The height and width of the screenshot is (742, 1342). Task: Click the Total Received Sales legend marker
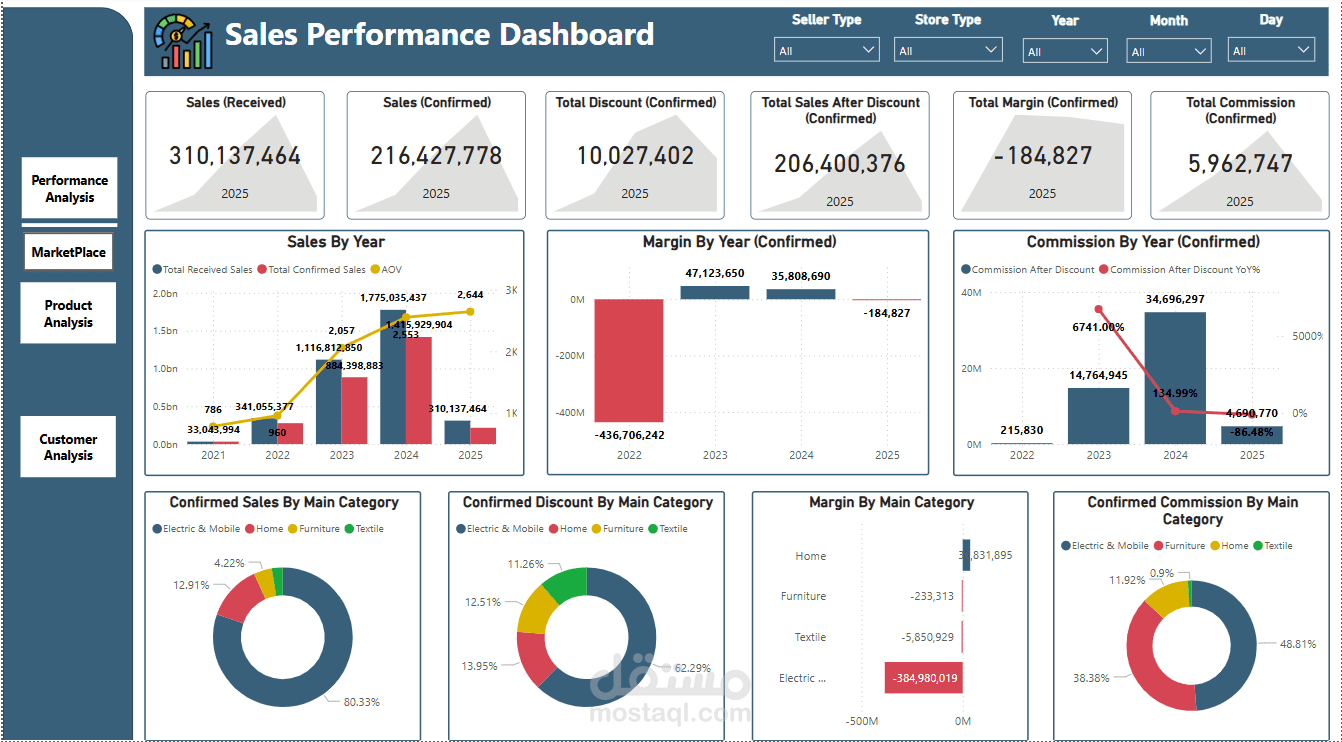coord(157,269)
